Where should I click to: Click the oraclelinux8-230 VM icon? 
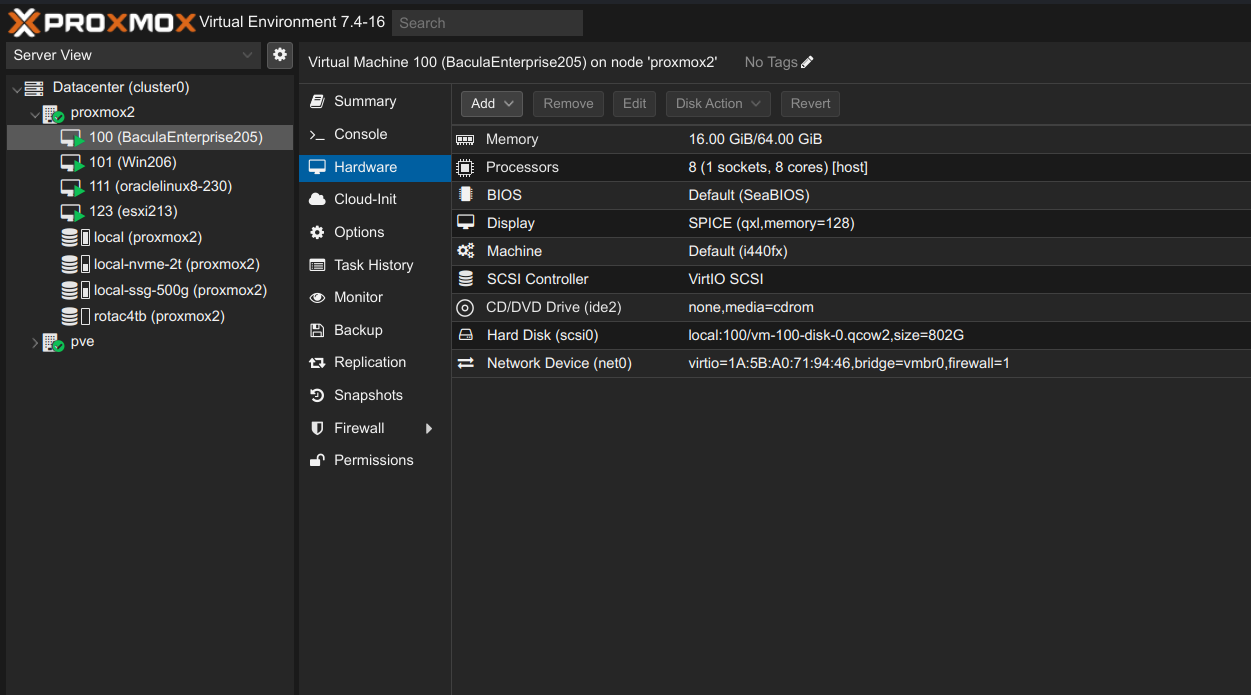point(72,187)
